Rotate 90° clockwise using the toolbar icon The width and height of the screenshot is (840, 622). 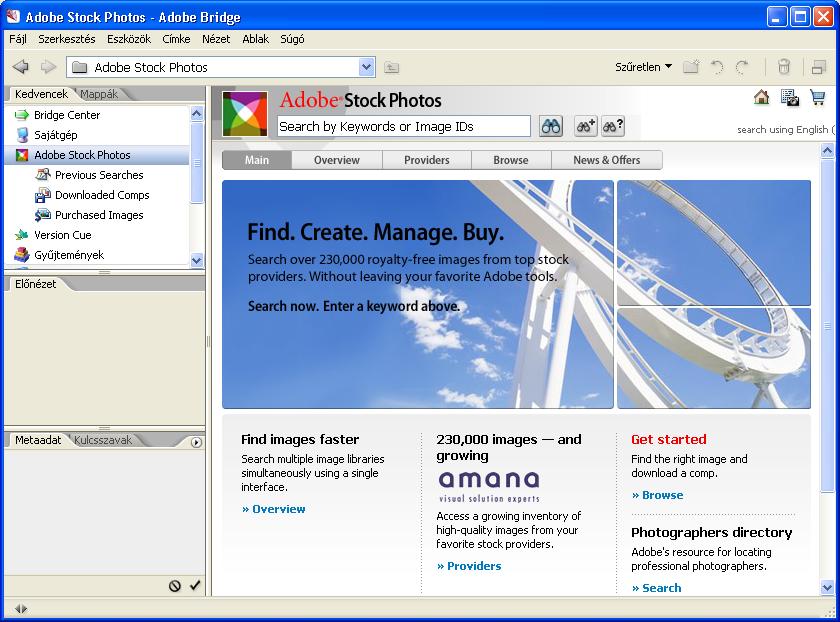[742, 67]
